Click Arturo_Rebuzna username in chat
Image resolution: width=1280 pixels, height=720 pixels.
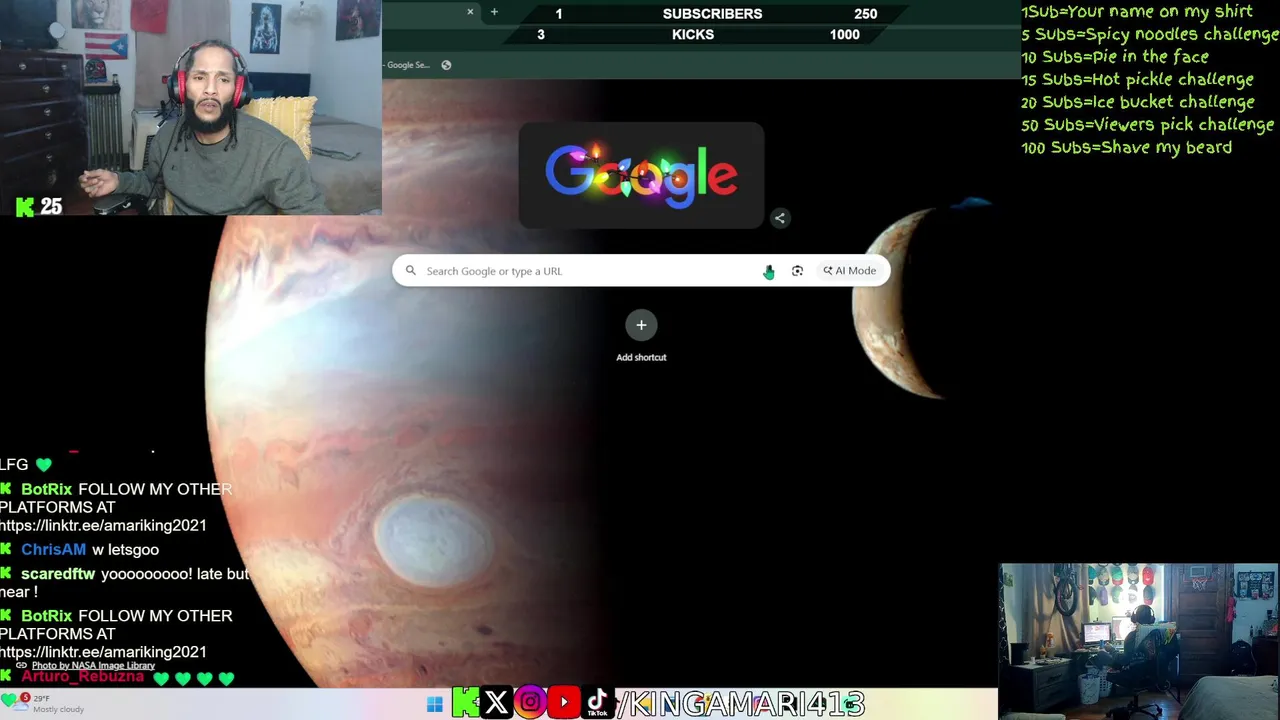point(82,677)
